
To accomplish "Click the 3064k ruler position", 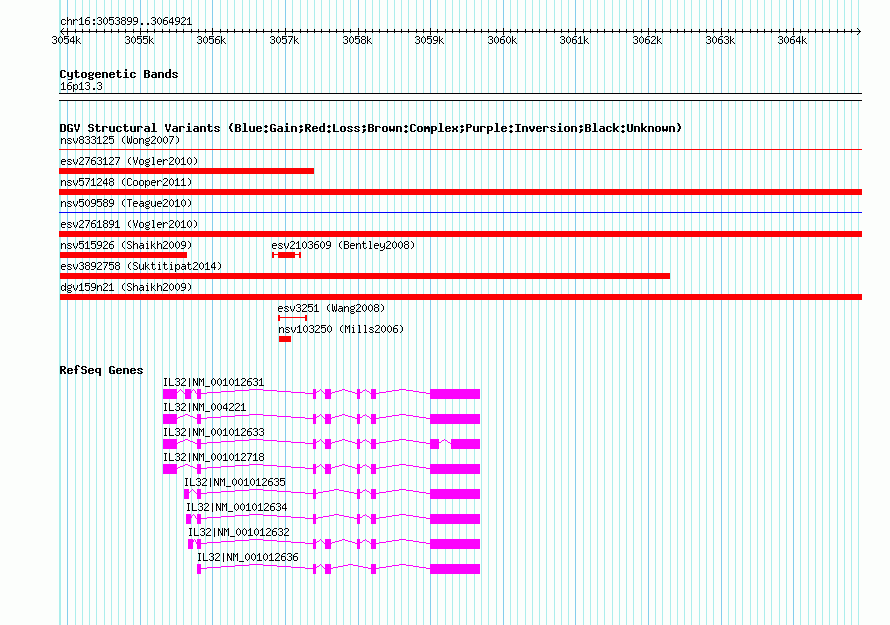I will (x=792, y=40).
